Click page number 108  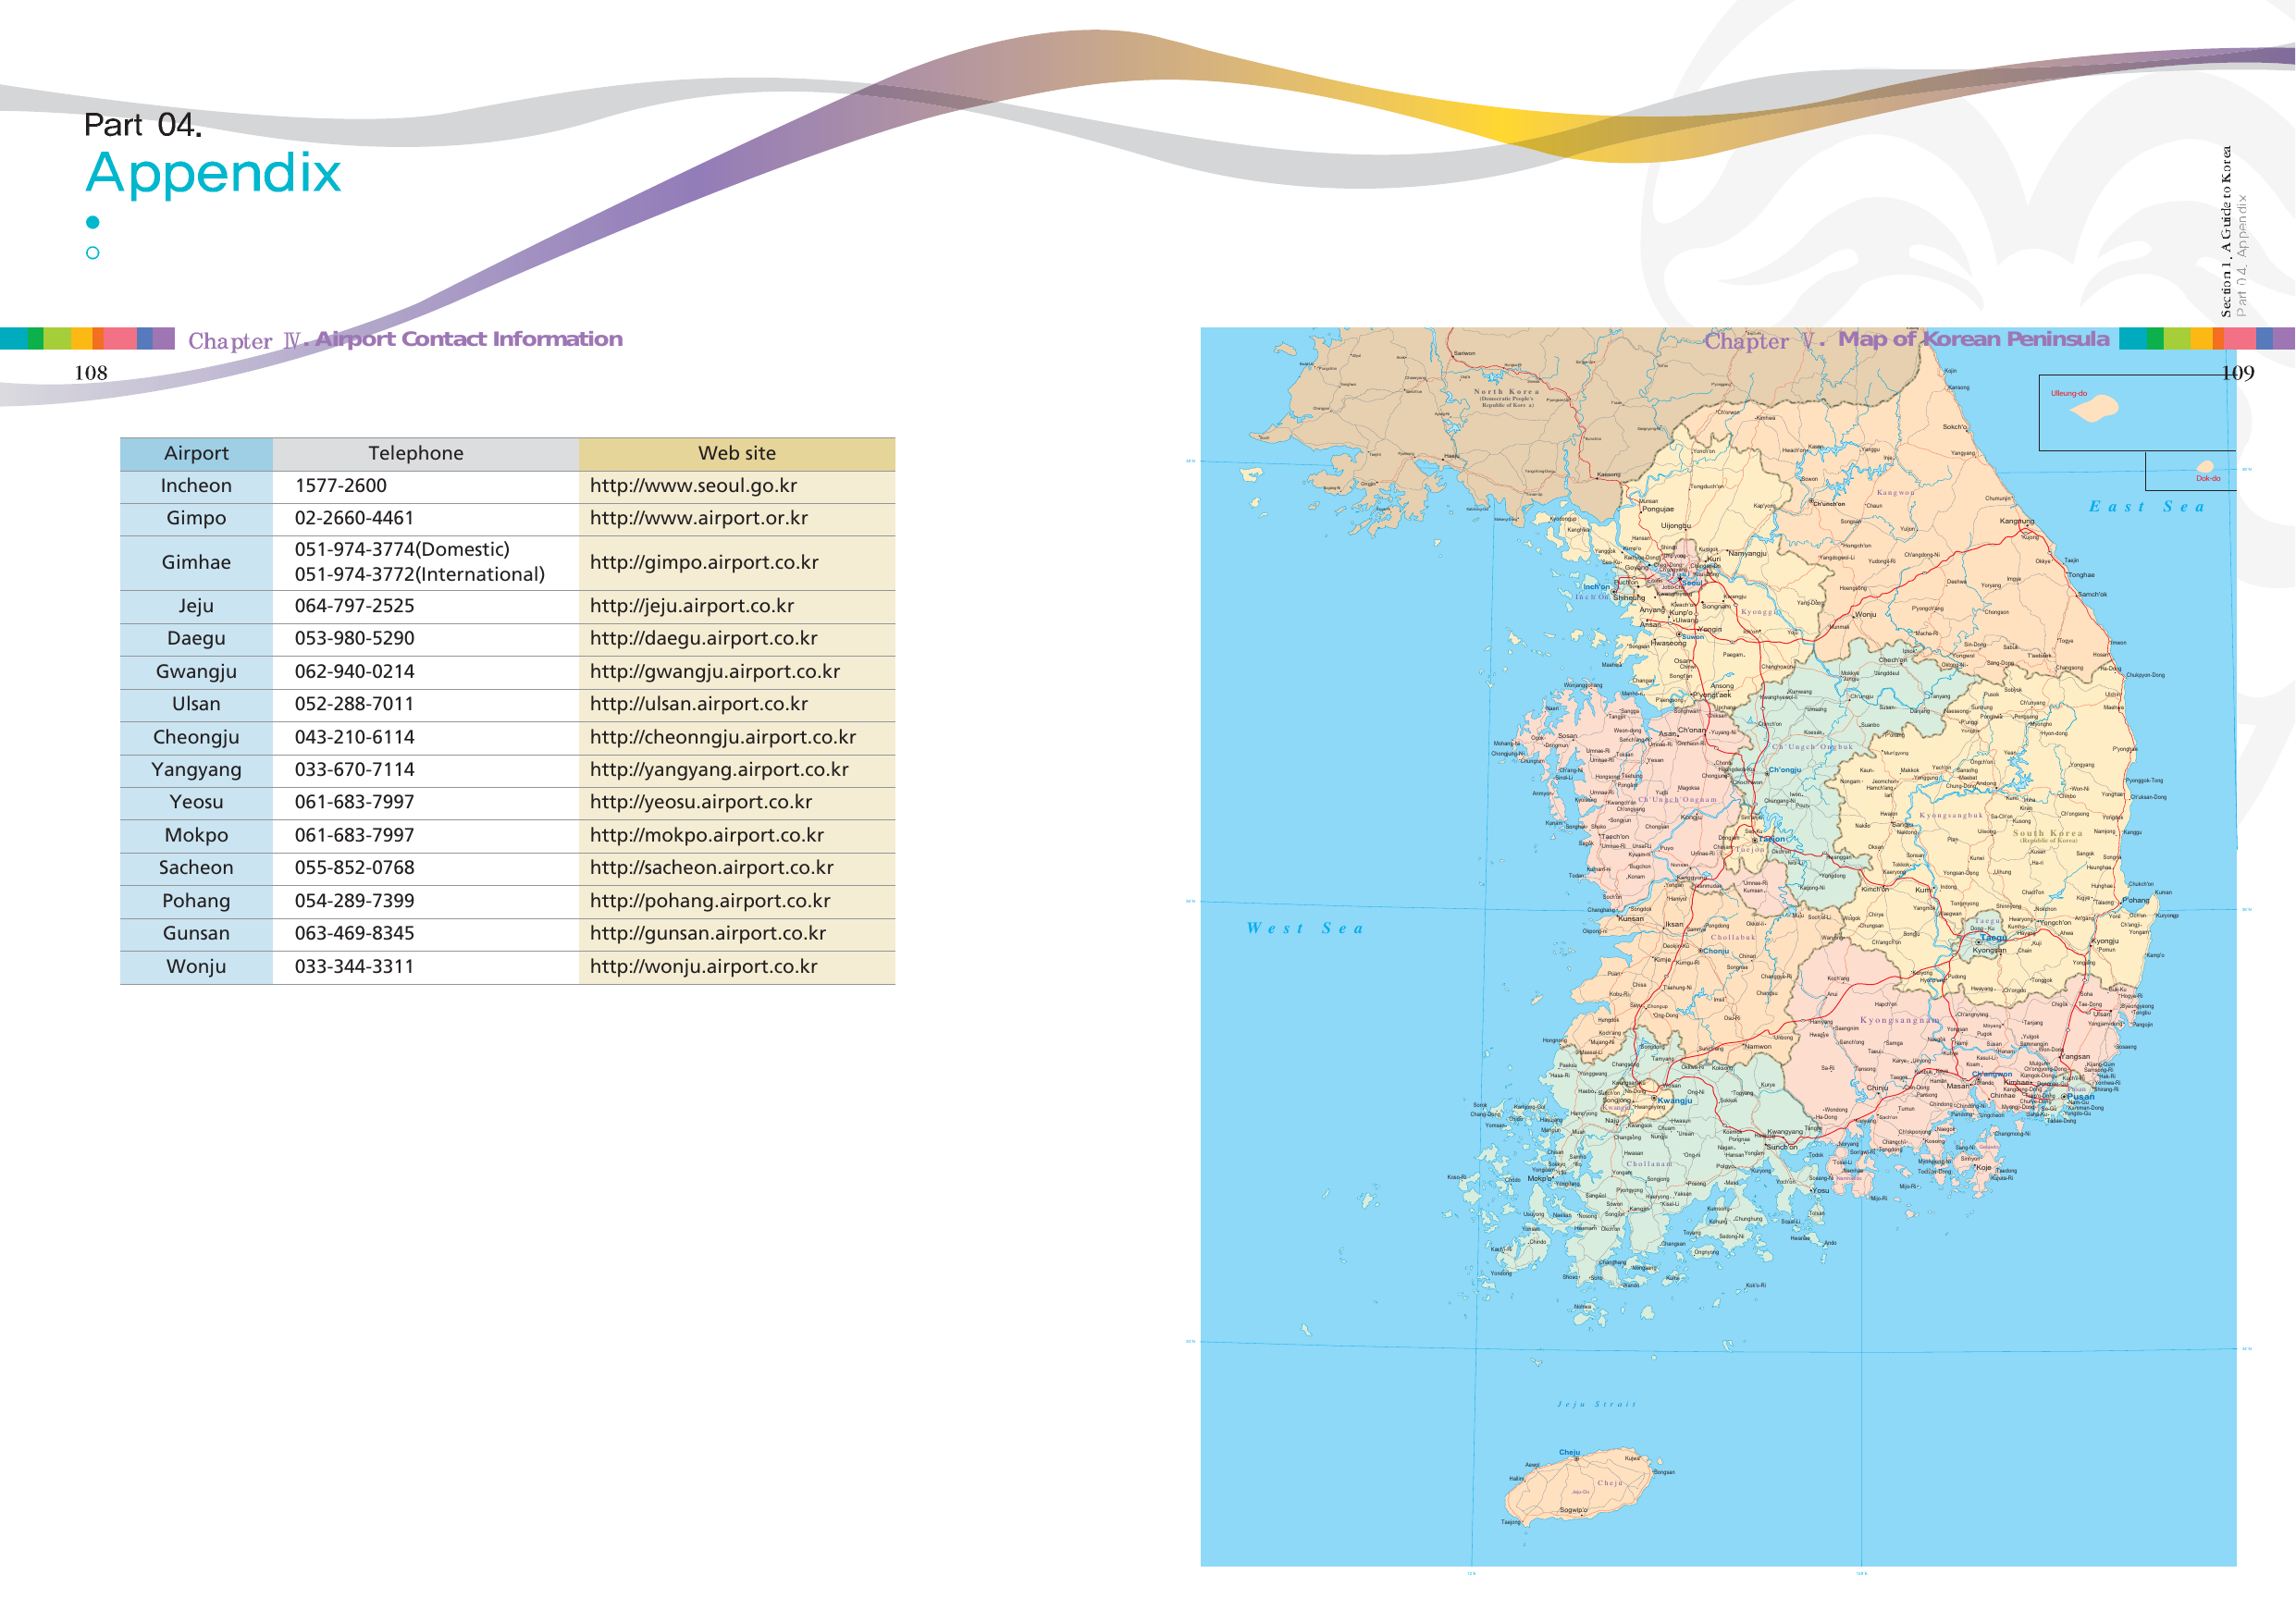click(91, 373)
